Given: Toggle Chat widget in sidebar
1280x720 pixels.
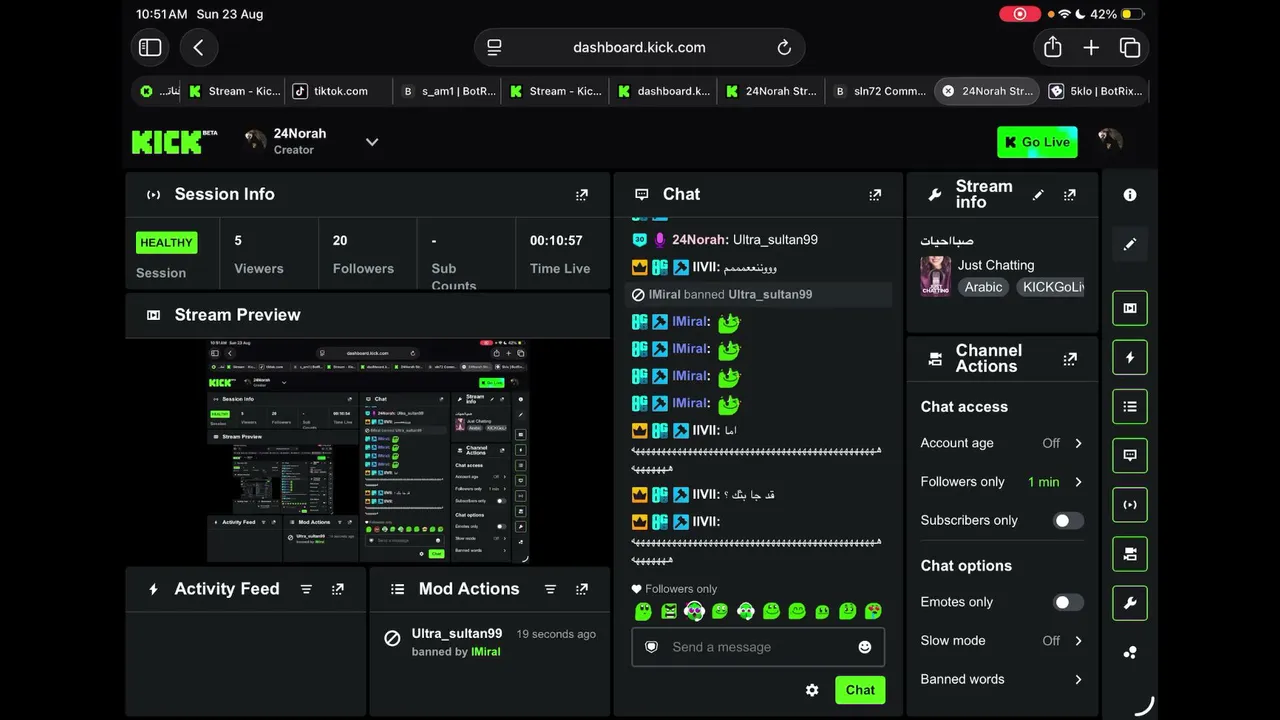Looking at the screenshot, I should click(x=1130, y=455).
